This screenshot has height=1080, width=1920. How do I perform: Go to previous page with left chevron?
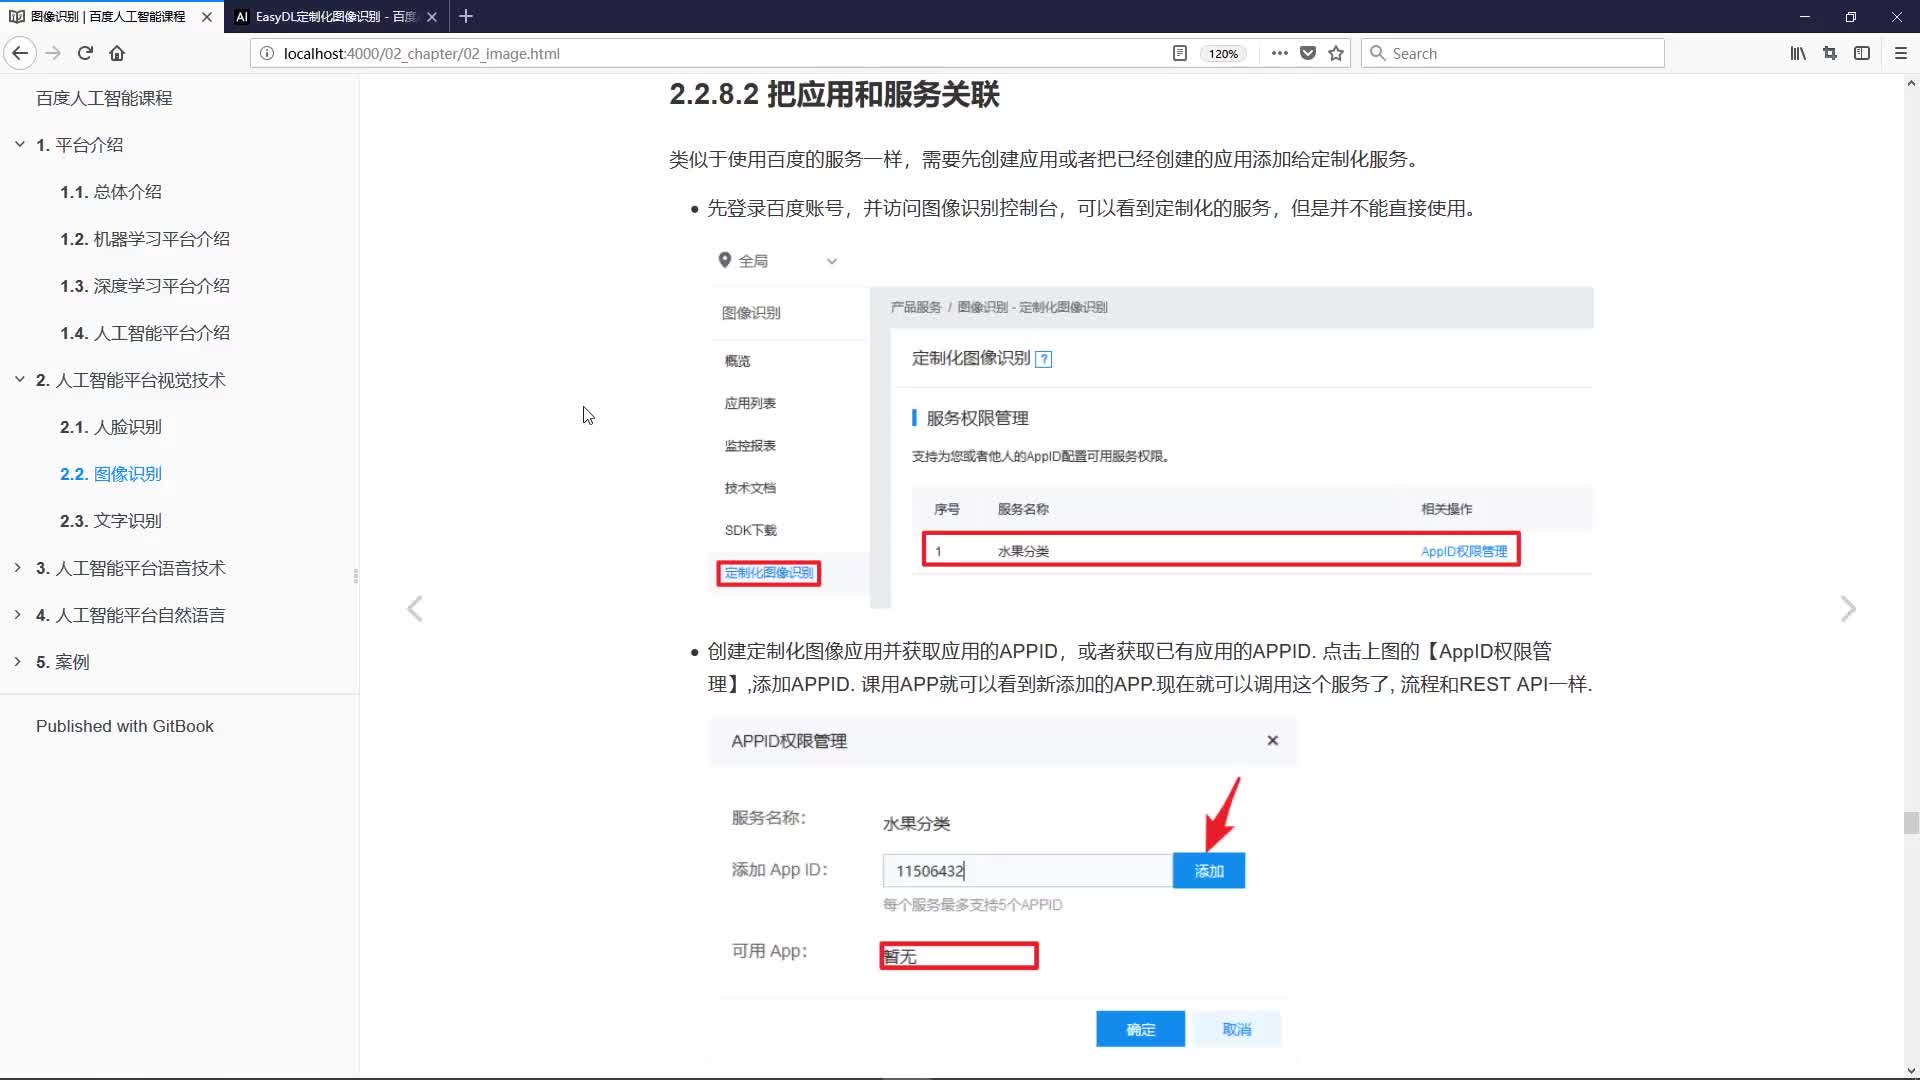click(415, 609)
